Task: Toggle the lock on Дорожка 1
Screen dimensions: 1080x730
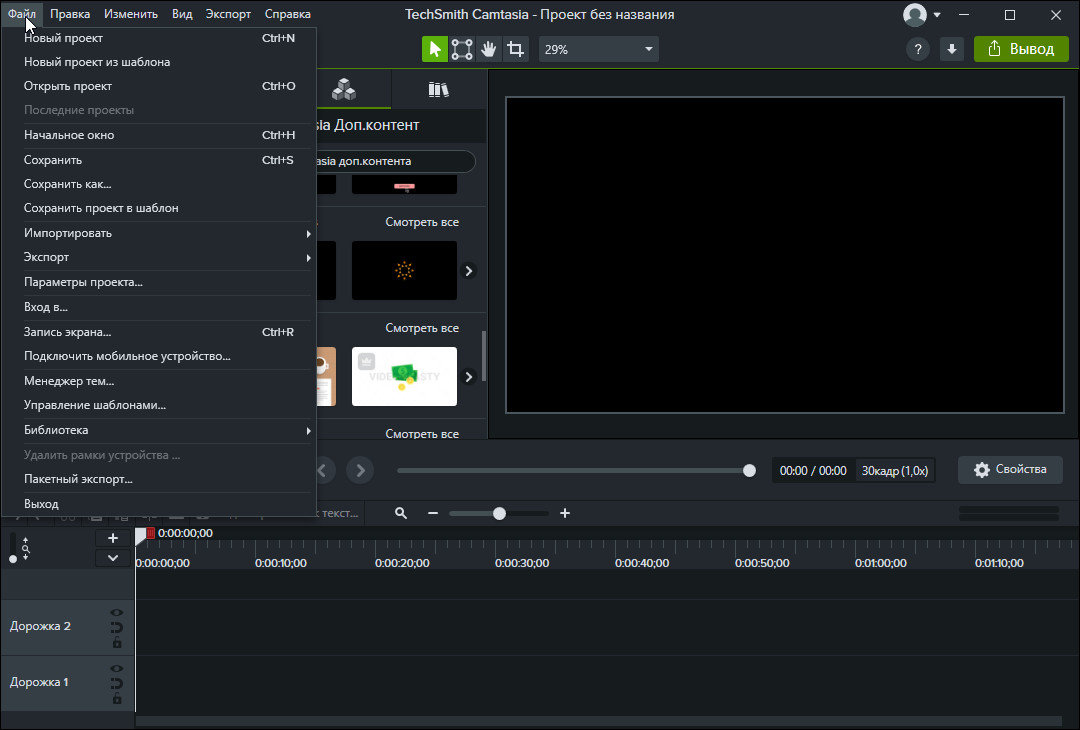Action: (117, 699)
